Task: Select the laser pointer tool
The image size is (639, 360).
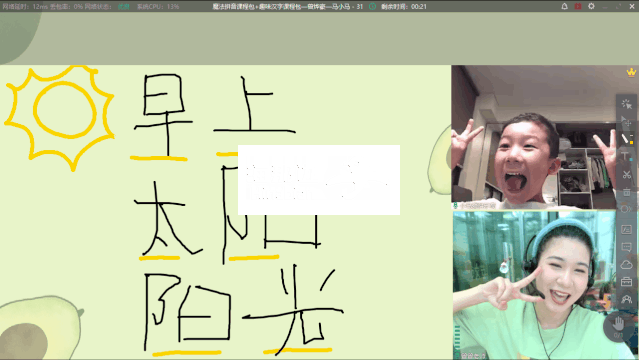Action: point(627,104)
